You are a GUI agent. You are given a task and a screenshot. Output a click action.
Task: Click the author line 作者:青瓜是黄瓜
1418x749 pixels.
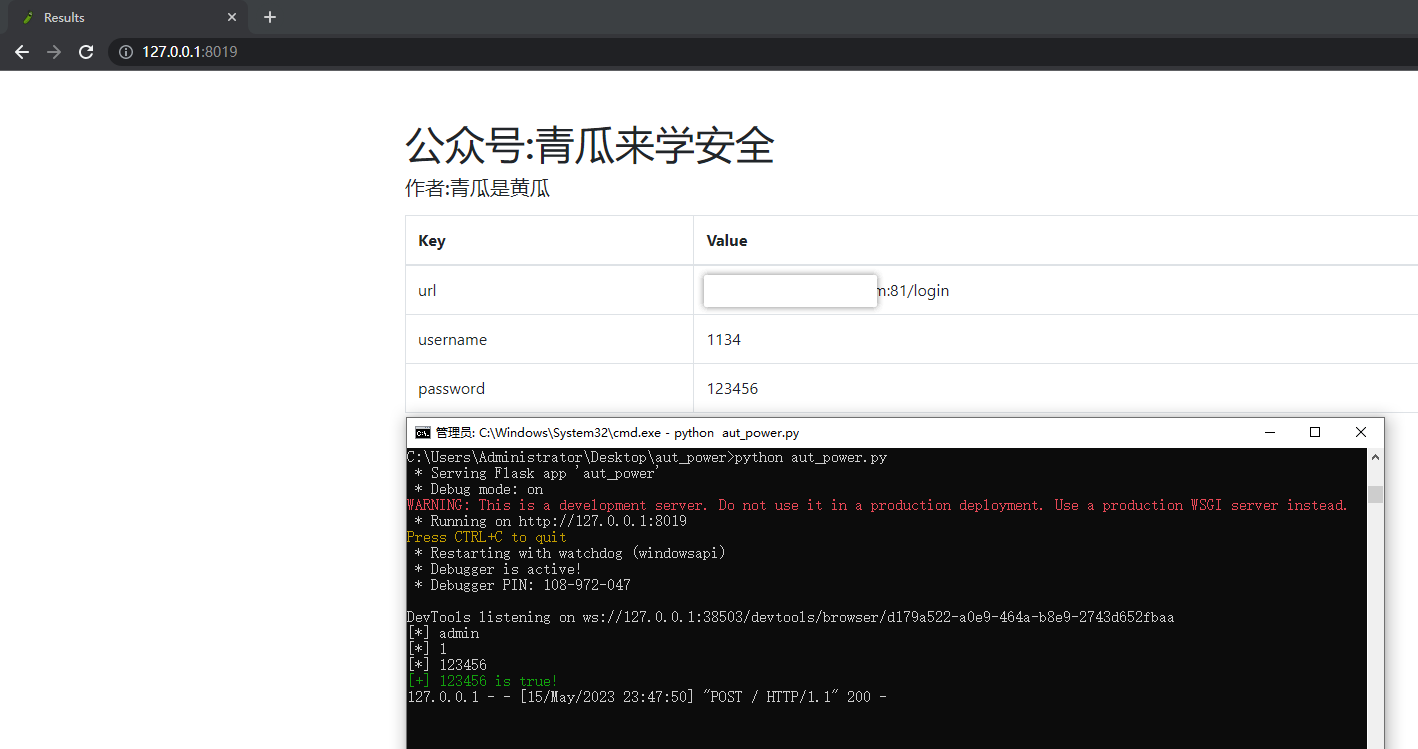[478, 188]
